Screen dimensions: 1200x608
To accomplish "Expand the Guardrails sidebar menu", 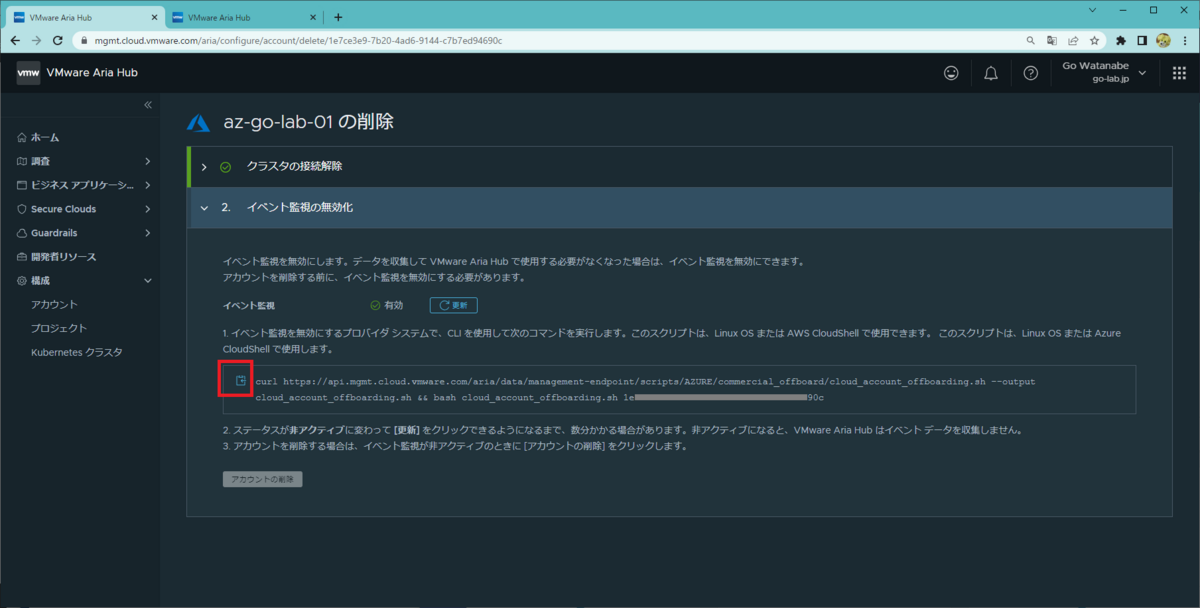I will tap(147, 233).
